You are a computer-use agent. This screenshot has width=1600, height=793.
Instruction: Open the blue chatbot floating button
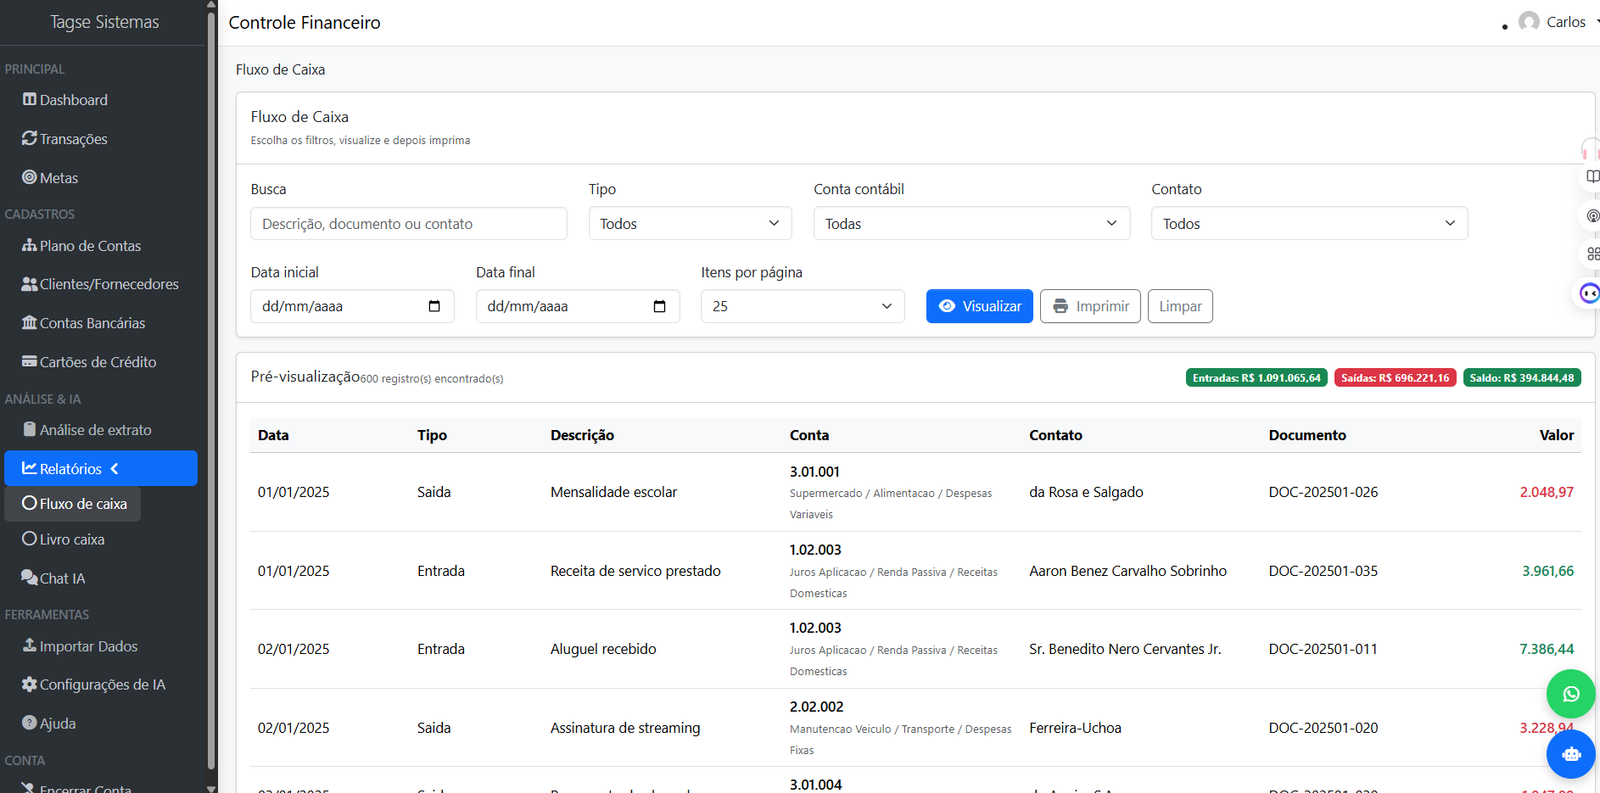point(1570,754)
